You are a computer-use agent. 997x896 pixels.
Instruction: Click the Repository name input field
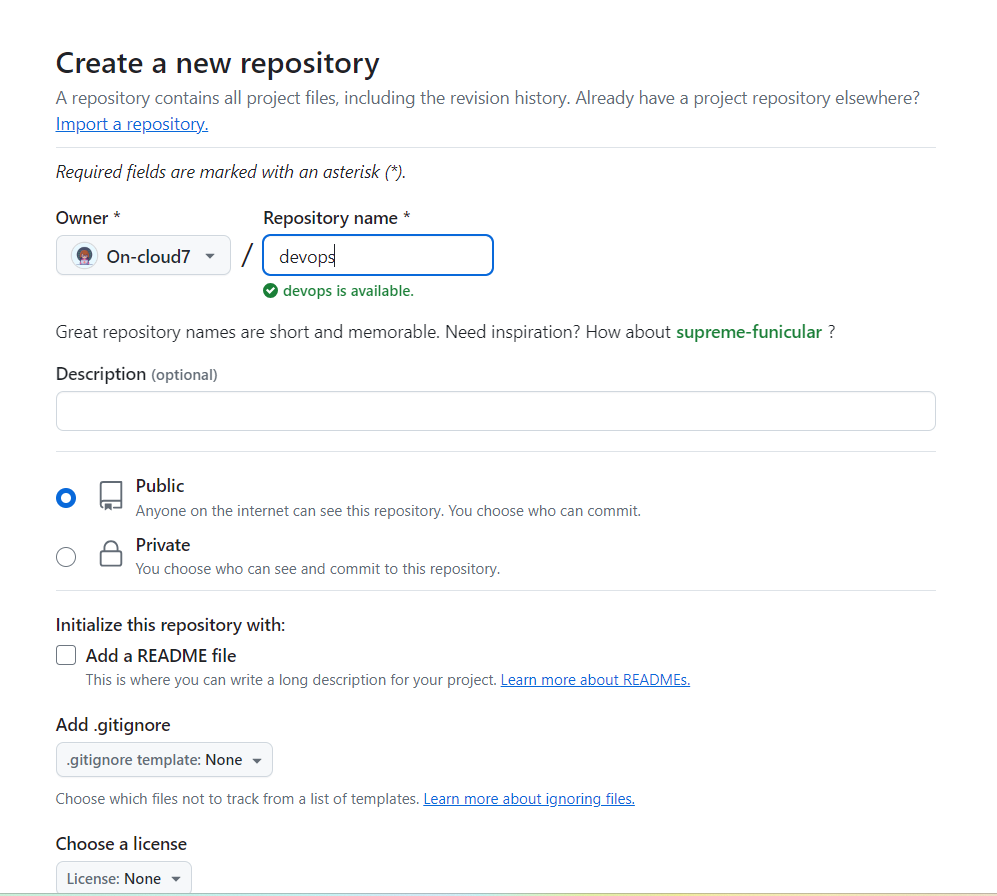point(378,256)
